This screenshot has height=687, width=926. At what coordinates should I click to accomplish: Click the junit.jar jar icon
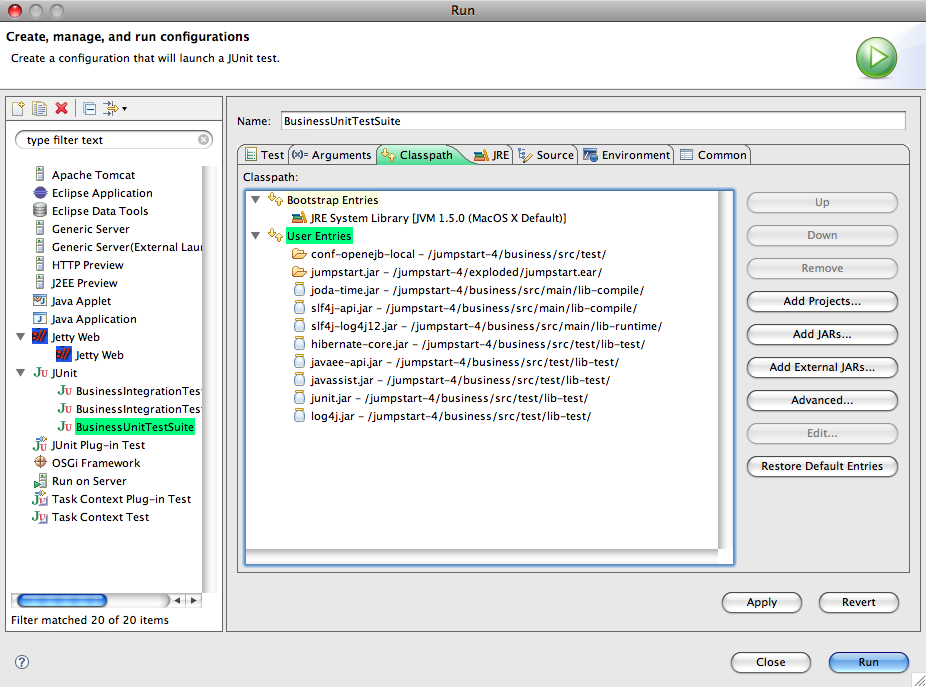[299, 398]
